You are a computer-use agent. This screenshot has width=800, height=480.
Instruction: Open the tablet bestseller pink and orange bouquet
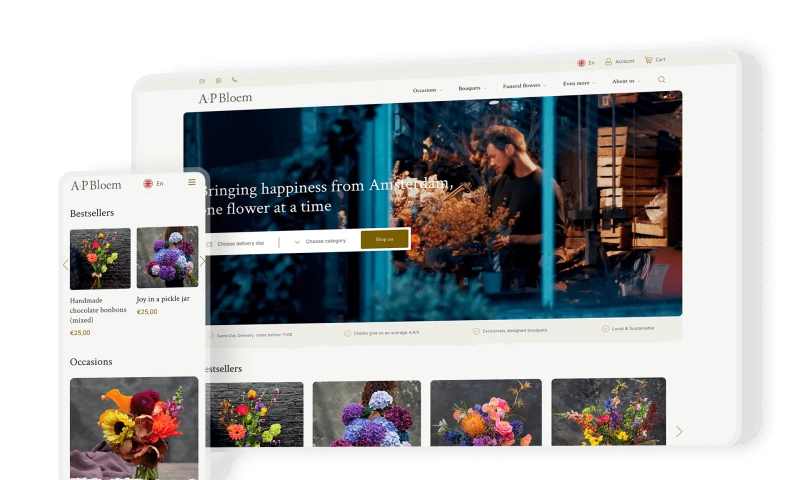[x=486, y=412]
